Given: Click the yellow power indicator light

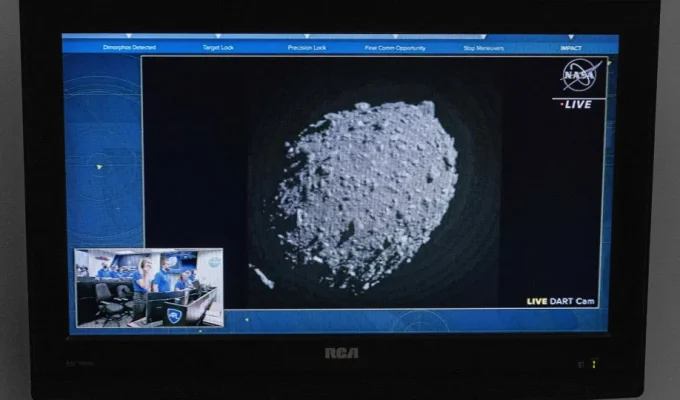Looking at the screenshot, I should click(594, 364).
